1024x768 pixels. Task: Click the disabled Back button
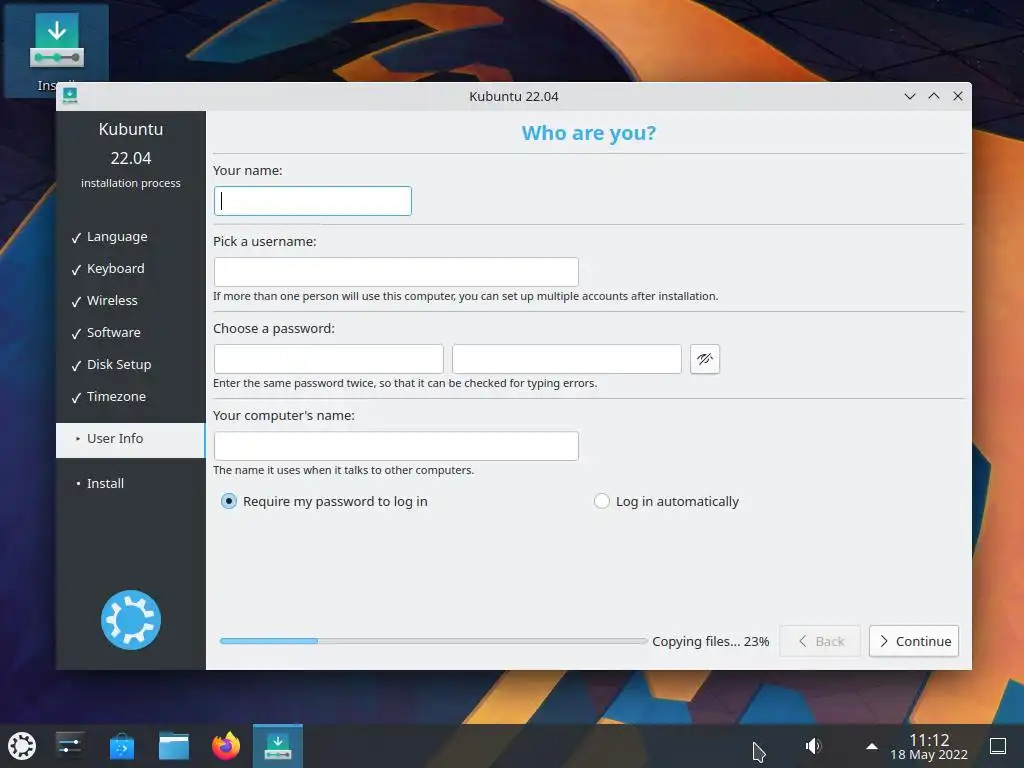(820, 641)
